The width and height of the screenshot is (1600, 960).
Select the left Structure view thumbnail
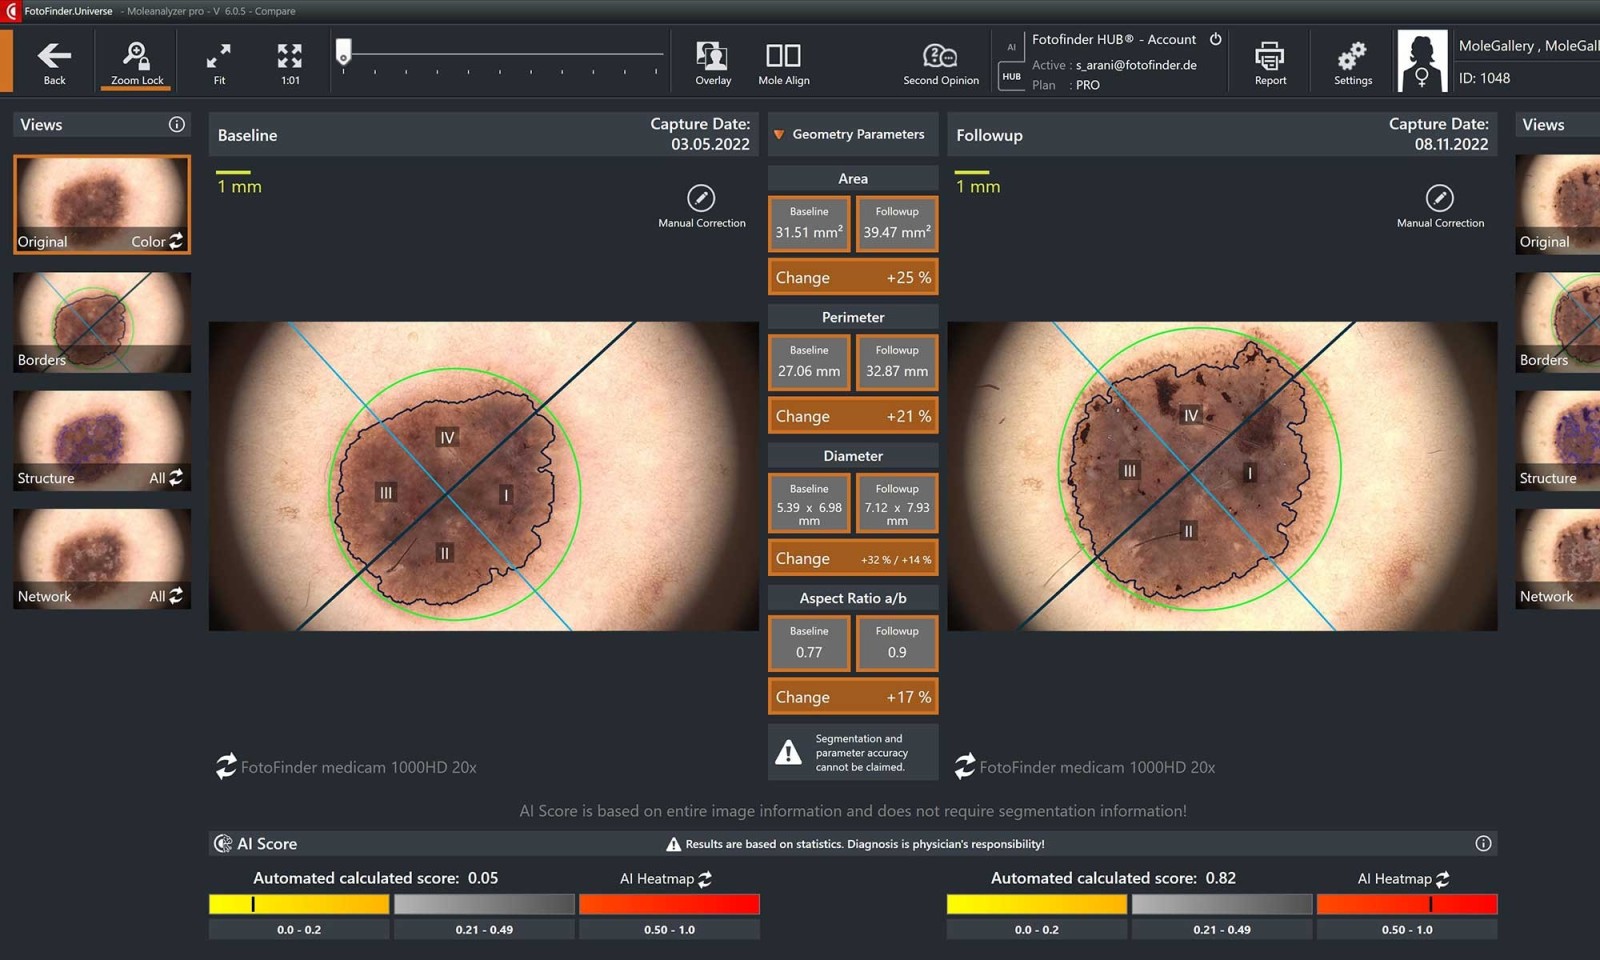tap(101, 440)
